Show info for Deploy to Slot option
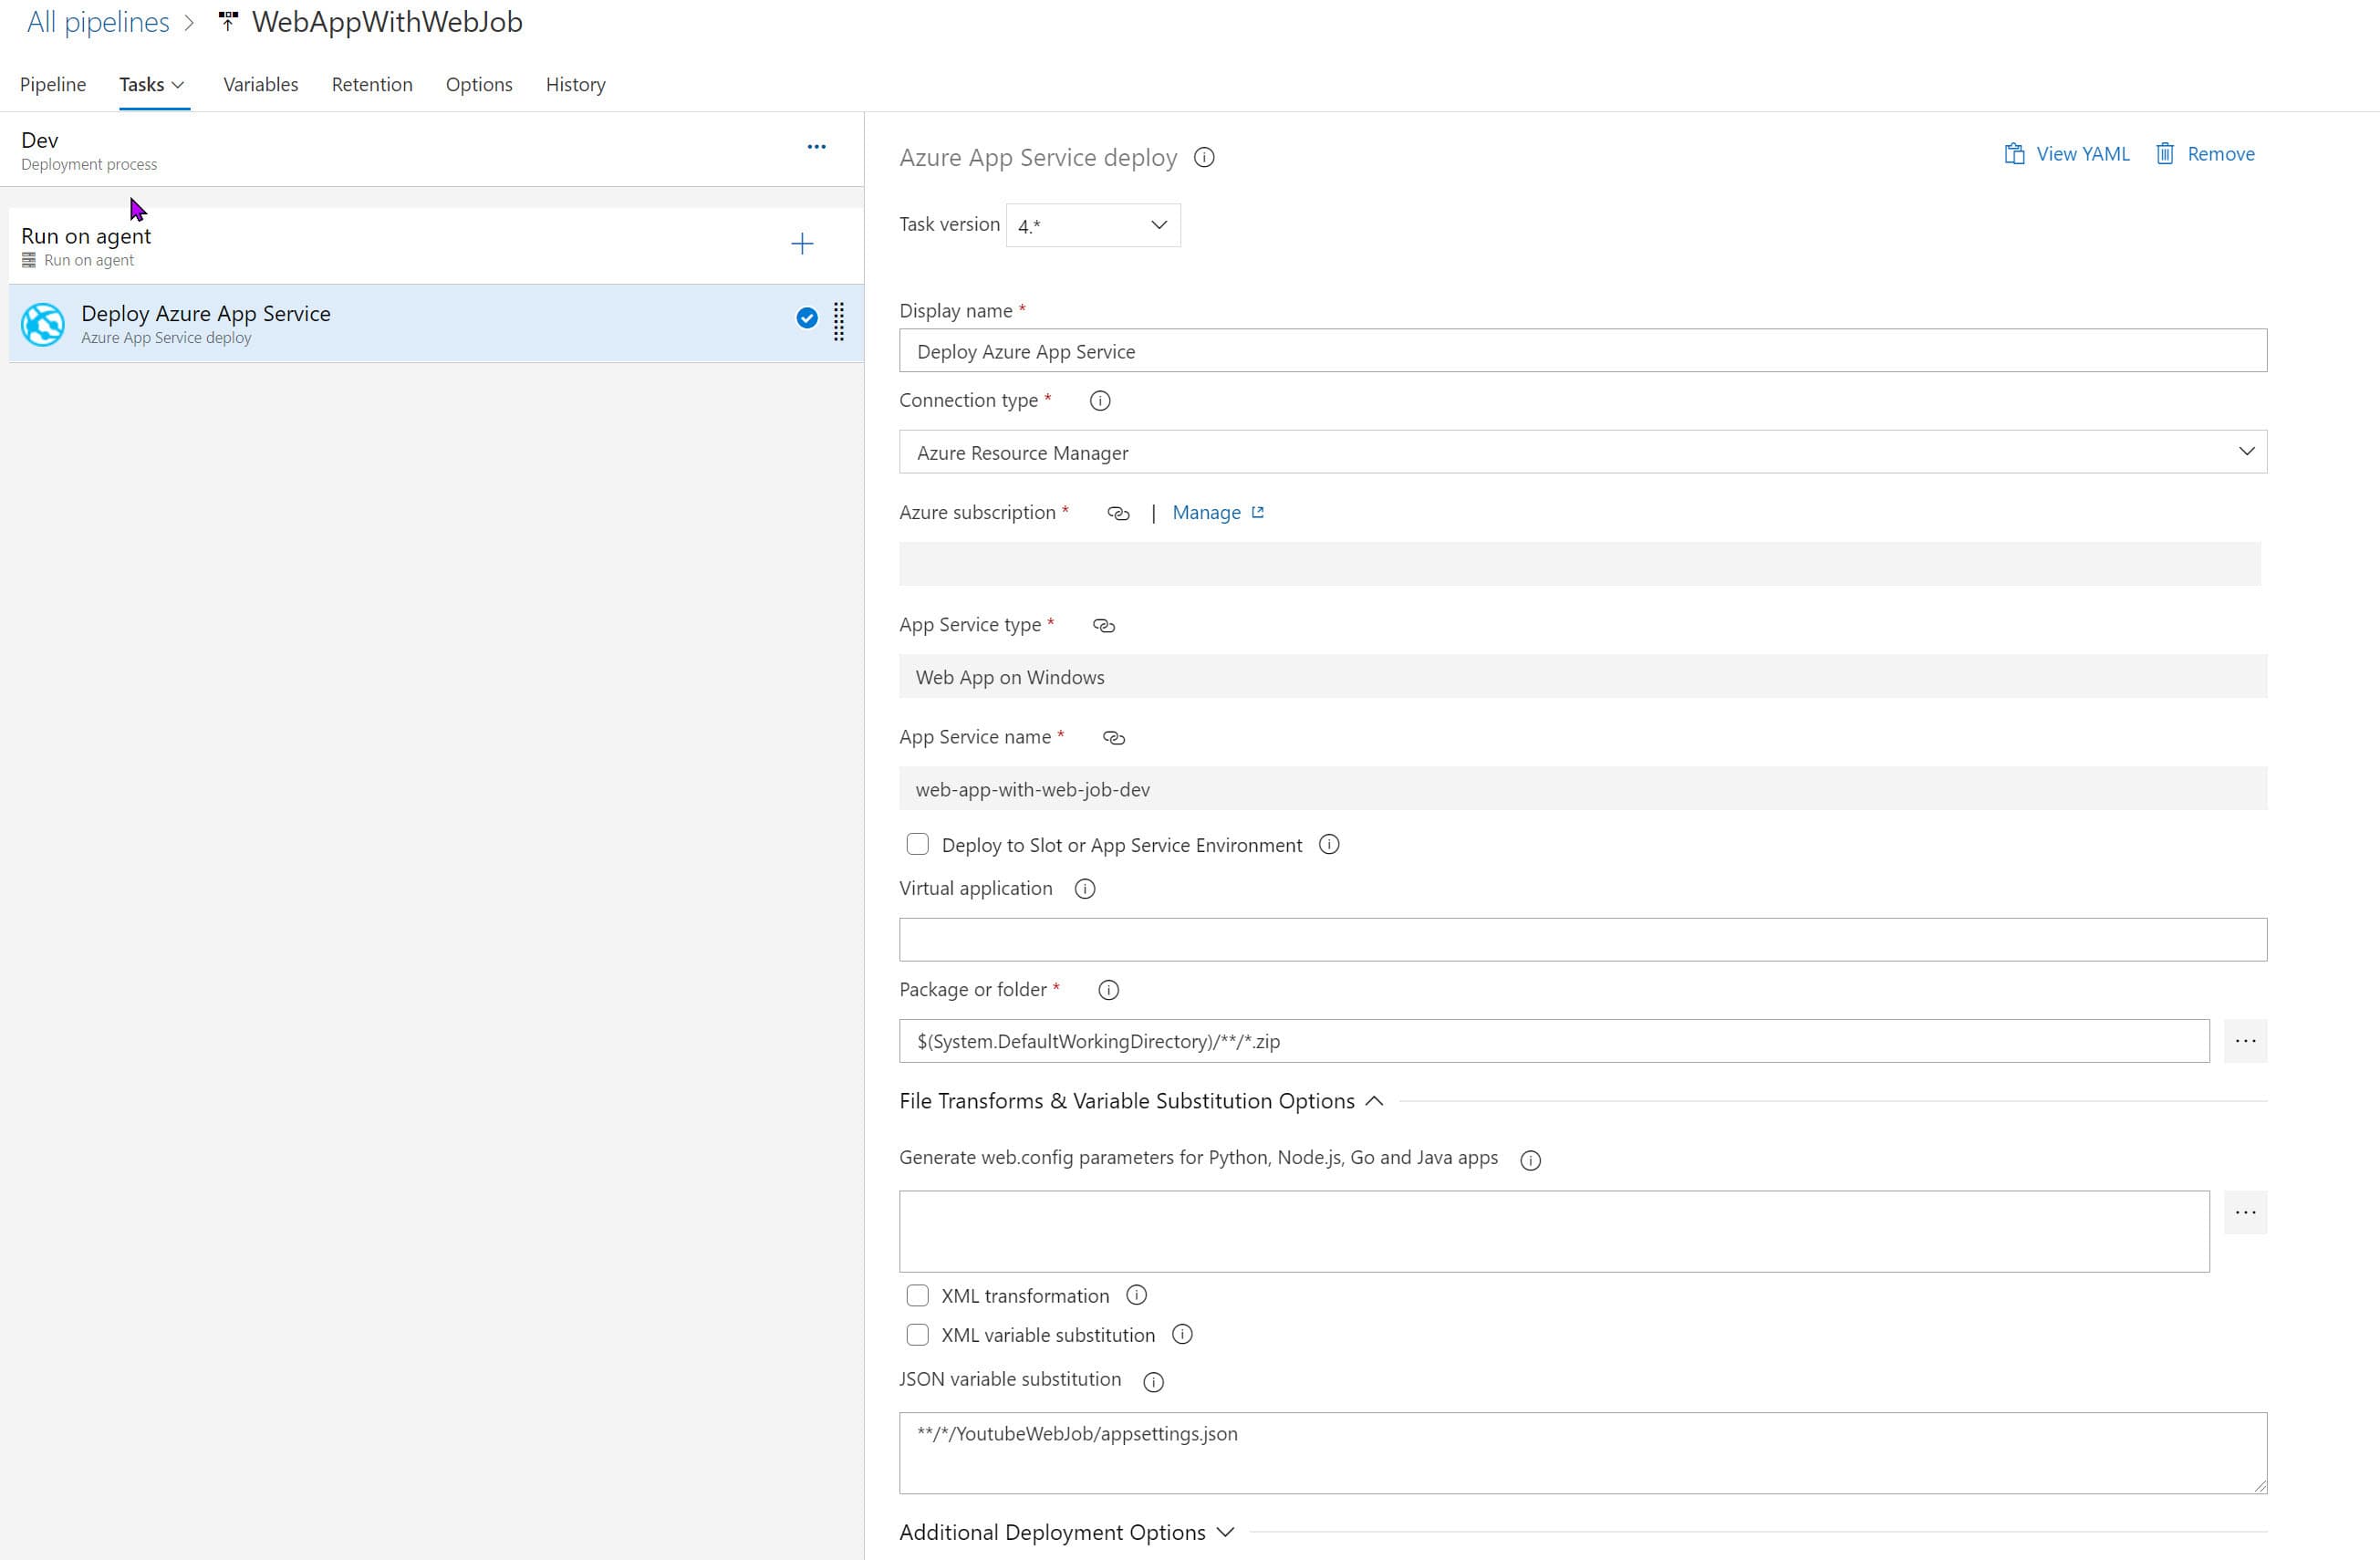The image size is (2380, 1560). click(x=1329, y=845)
